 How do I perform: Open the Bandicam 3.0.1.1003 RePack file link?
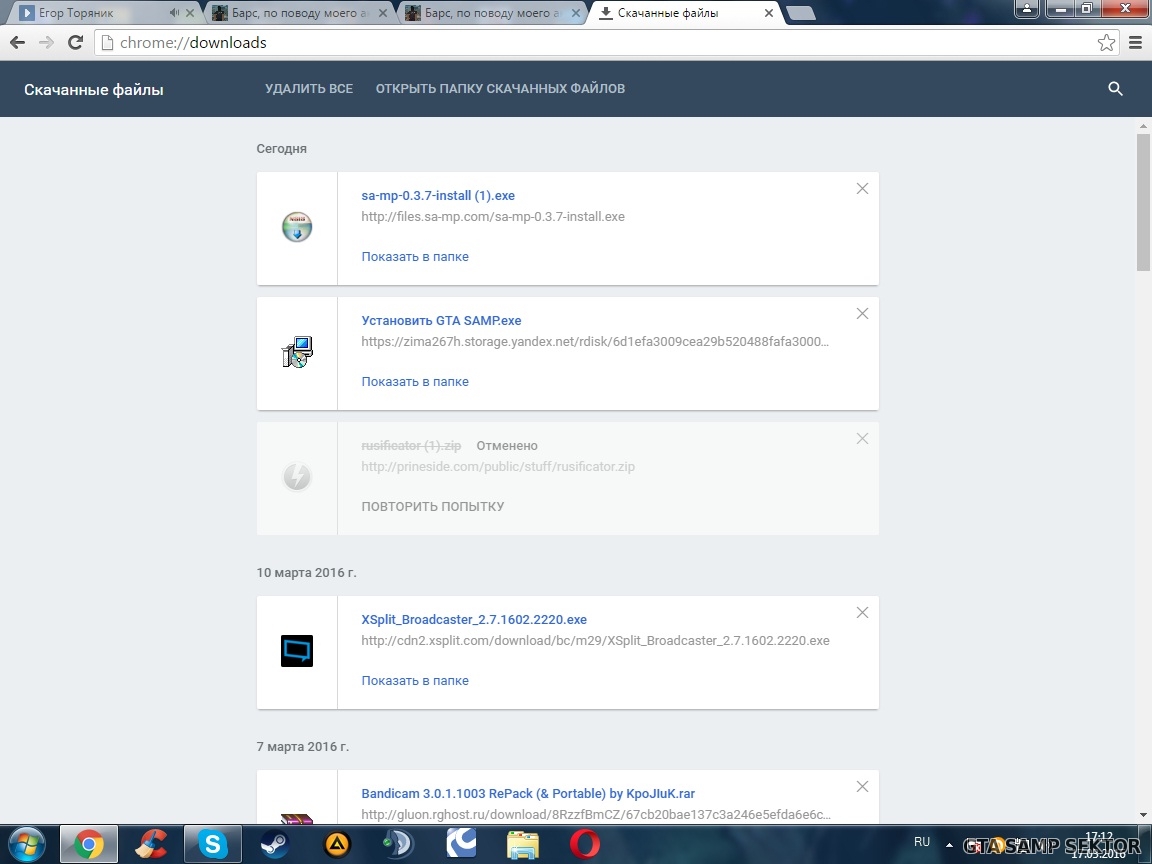528,794
